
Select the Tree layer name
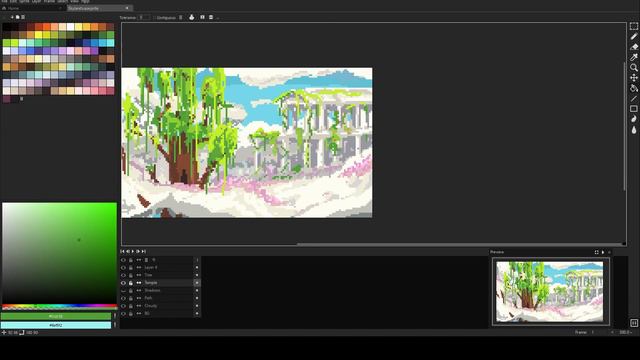pyautogui.click(x=148, y=275)
